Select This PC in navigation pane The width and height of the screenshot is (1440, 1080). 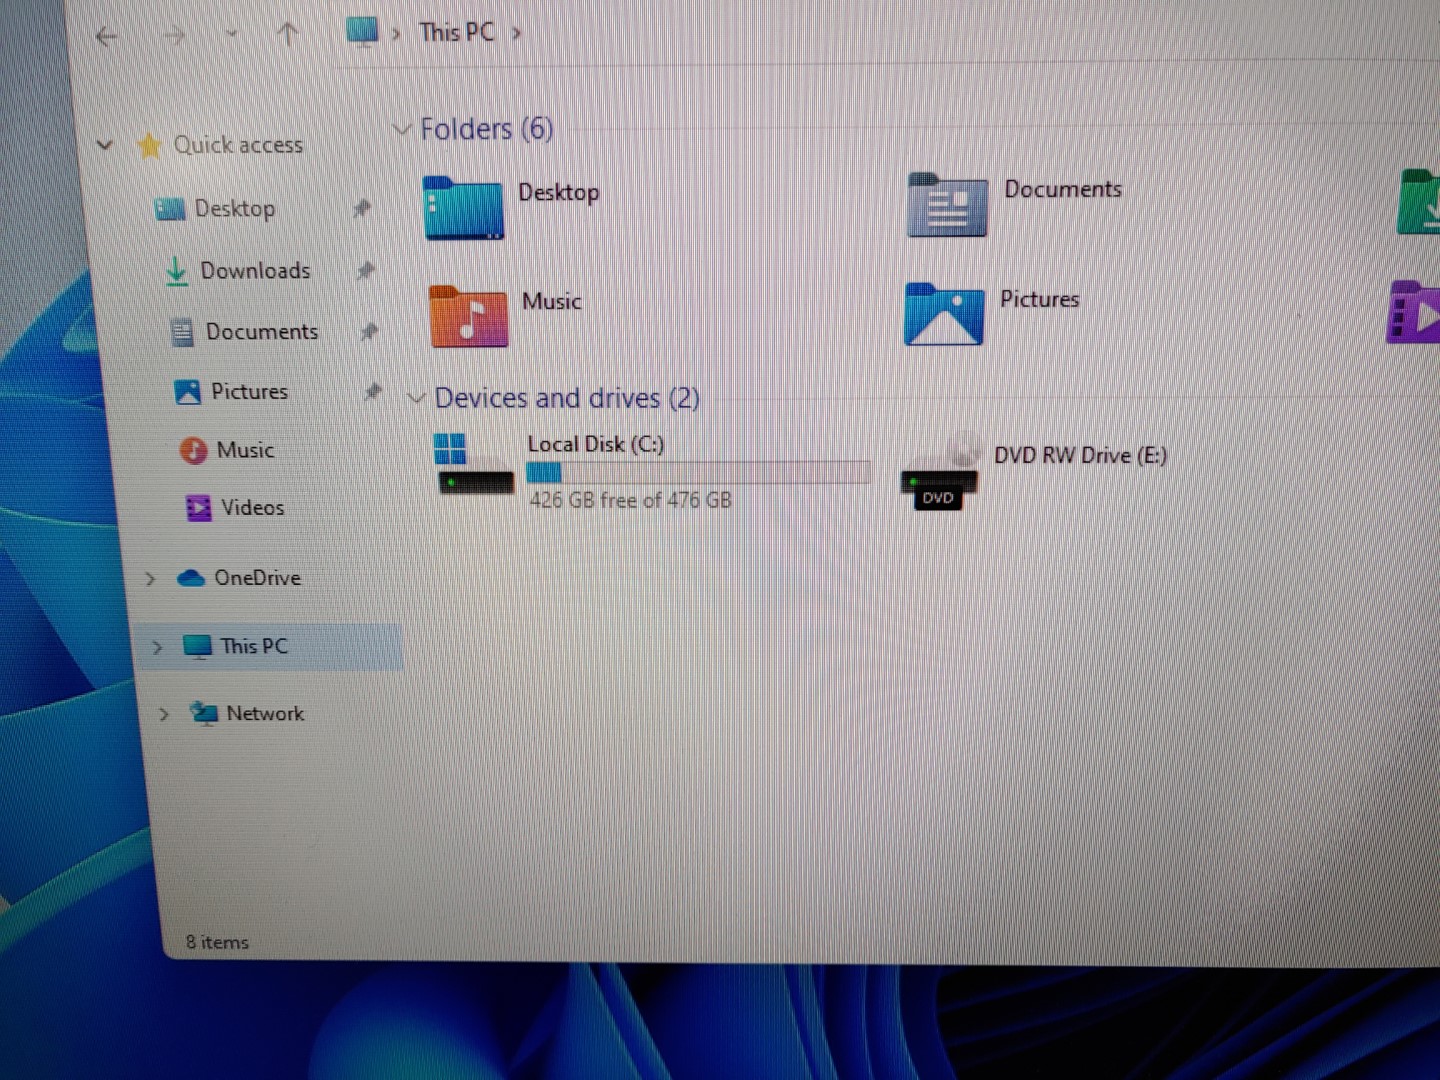tap(254, 646)
